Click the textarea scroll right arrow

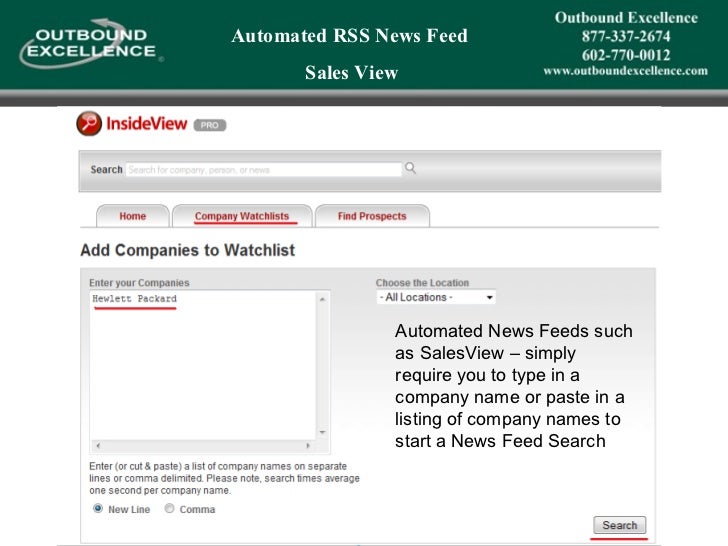[308, 446]
